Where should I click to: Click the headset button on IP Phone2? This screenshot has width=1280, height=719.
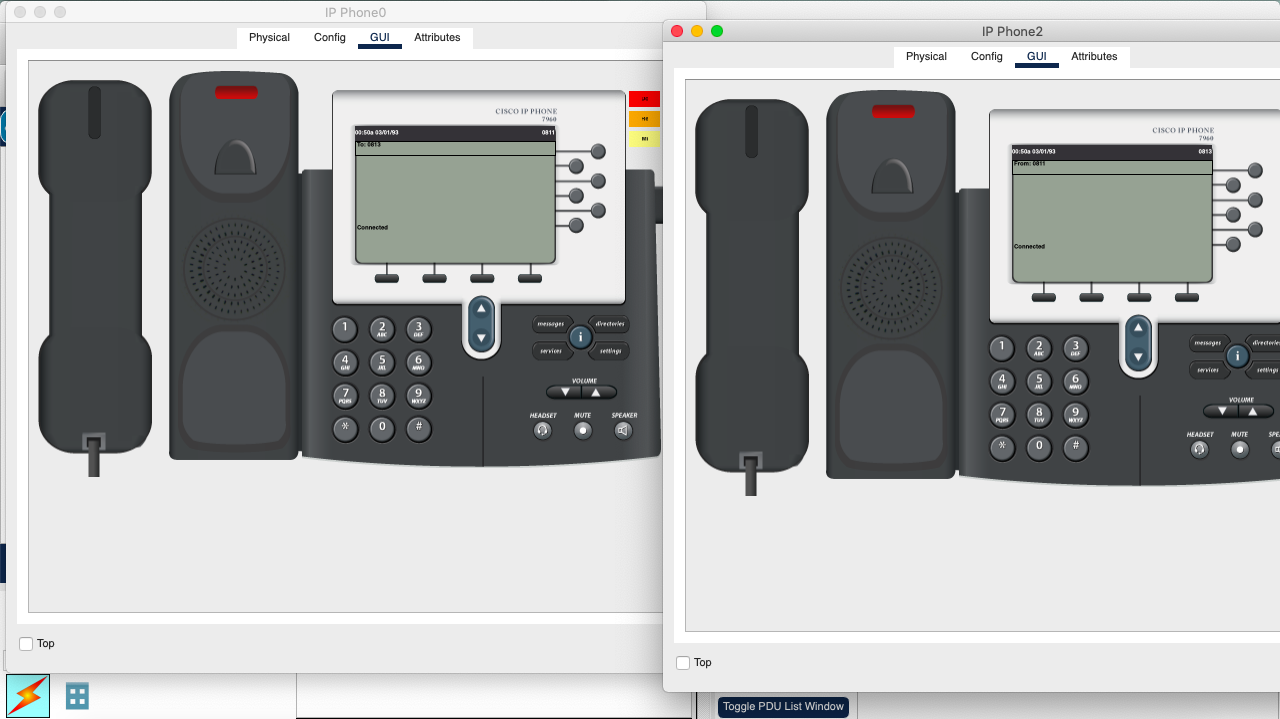(1200, 450)
